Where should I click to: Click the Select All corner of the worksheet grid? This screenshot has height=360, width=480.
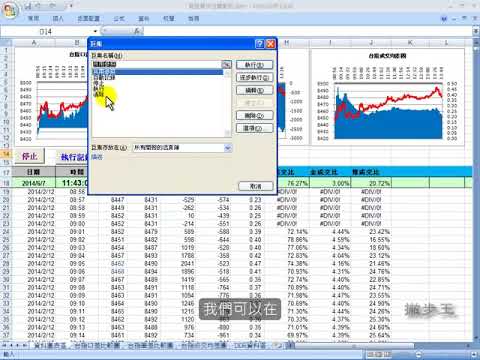(6, 43)
